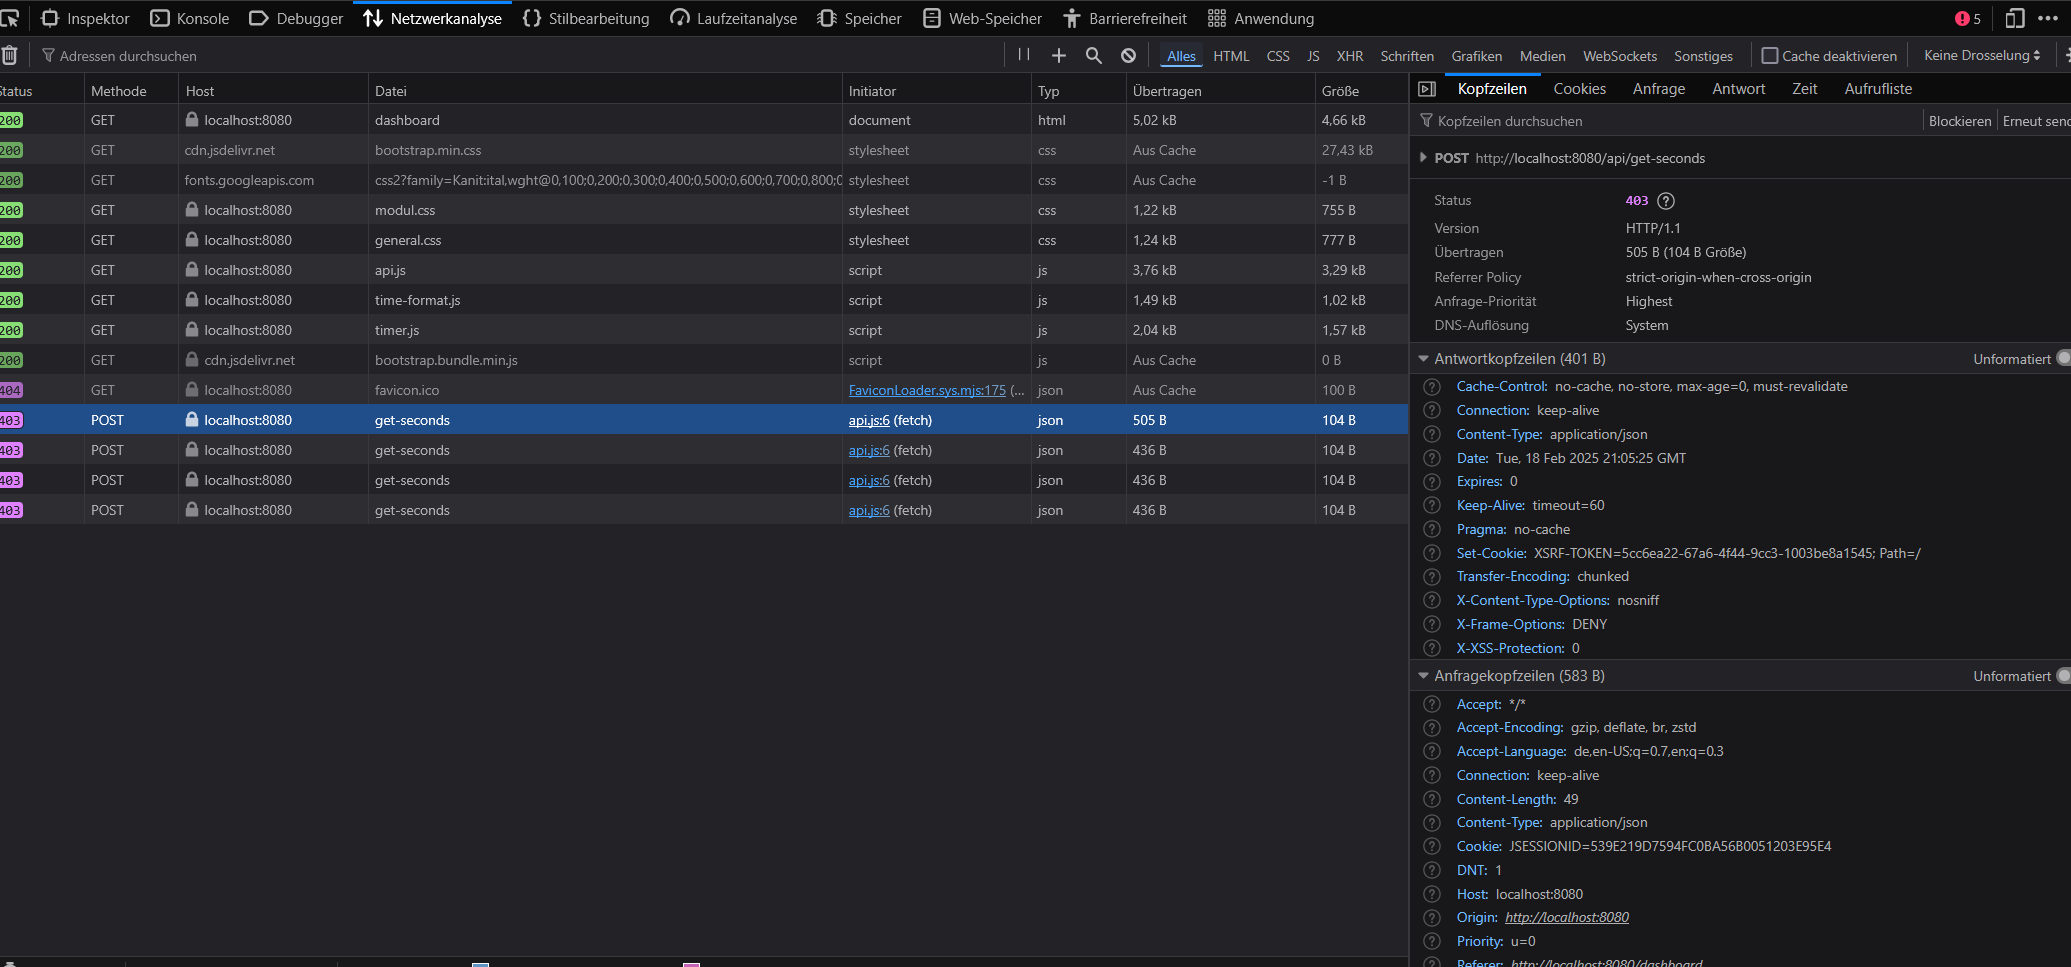Open the Konsole tab
Image resolution: width=2071 pixels, height=967 pixels.
point(190,18)
